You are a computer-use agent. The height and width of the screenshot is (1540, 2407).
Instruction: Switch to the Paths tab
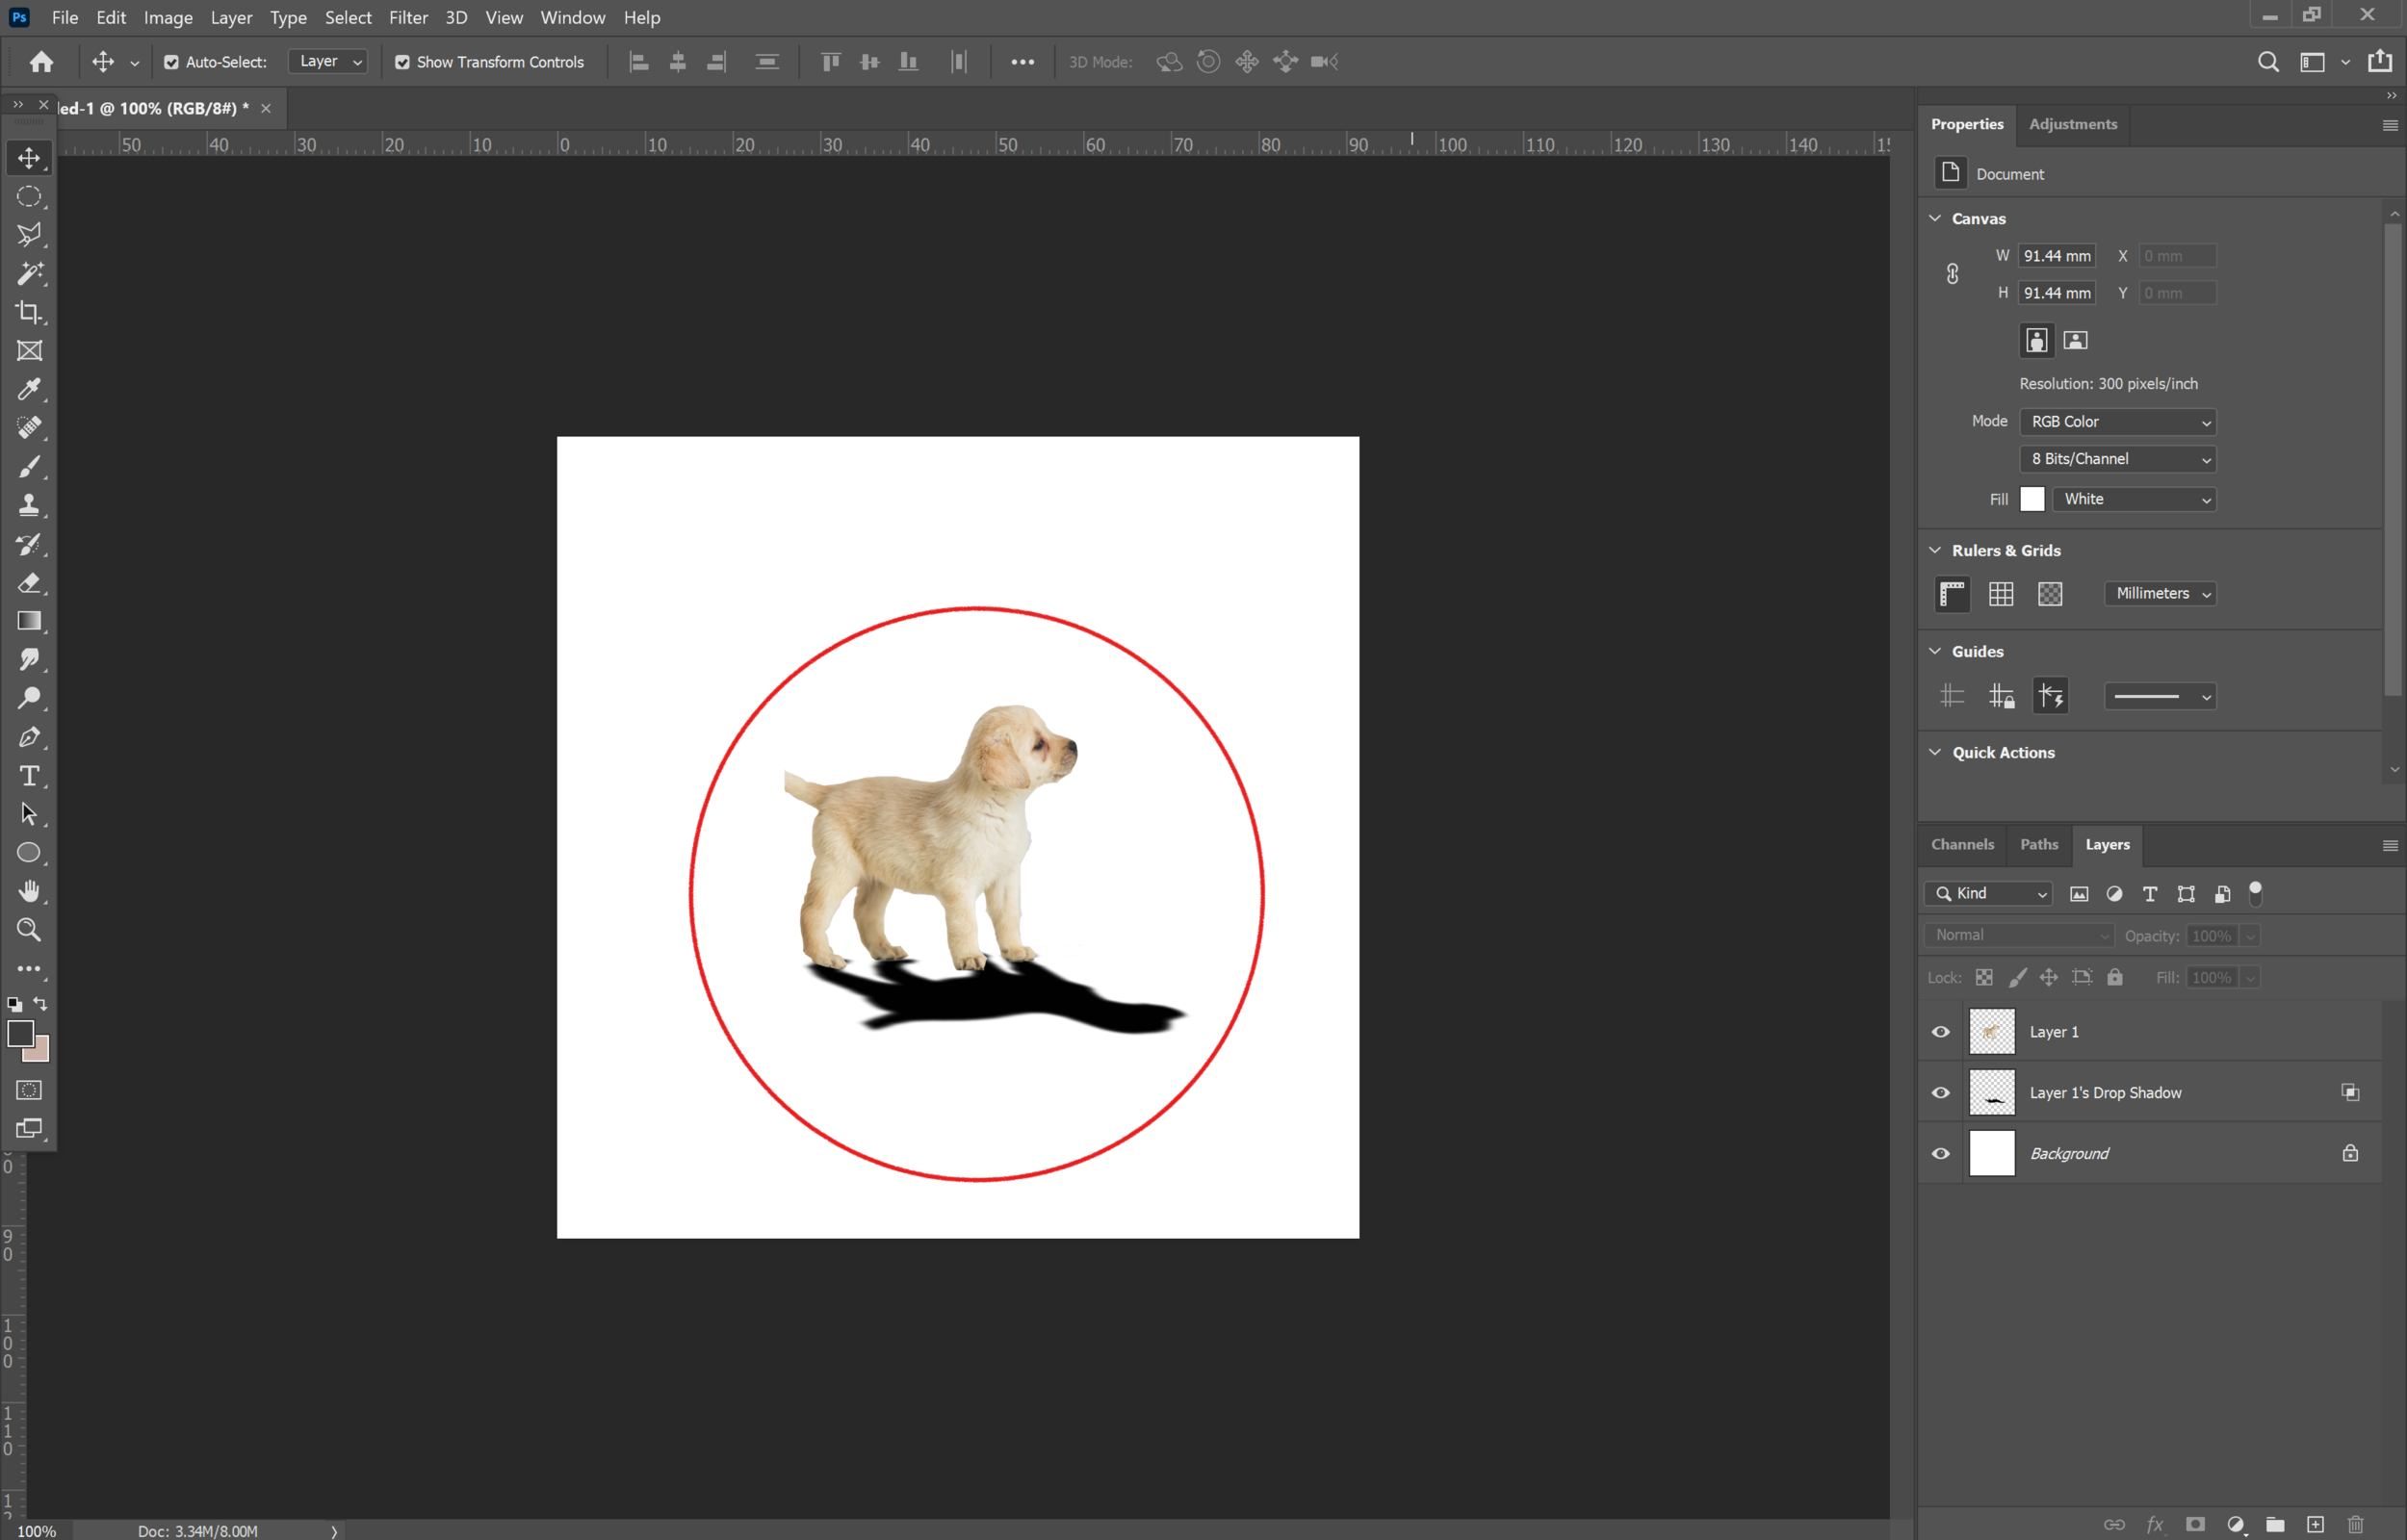pos(2039,845)
